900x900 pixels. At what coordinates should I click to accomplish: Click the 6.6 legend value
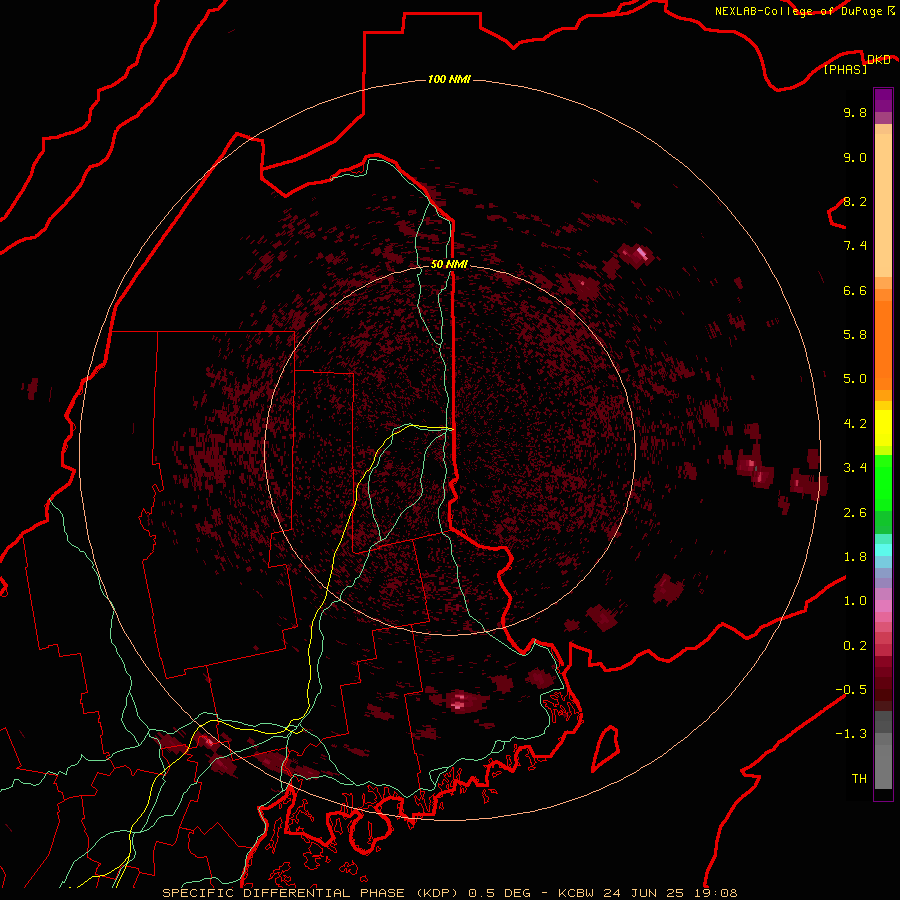855,290
